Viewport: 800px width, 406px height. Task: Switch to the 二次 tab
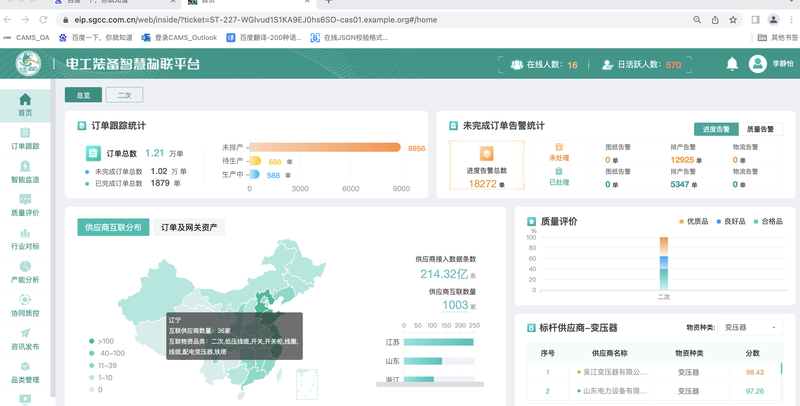(124, 95)
